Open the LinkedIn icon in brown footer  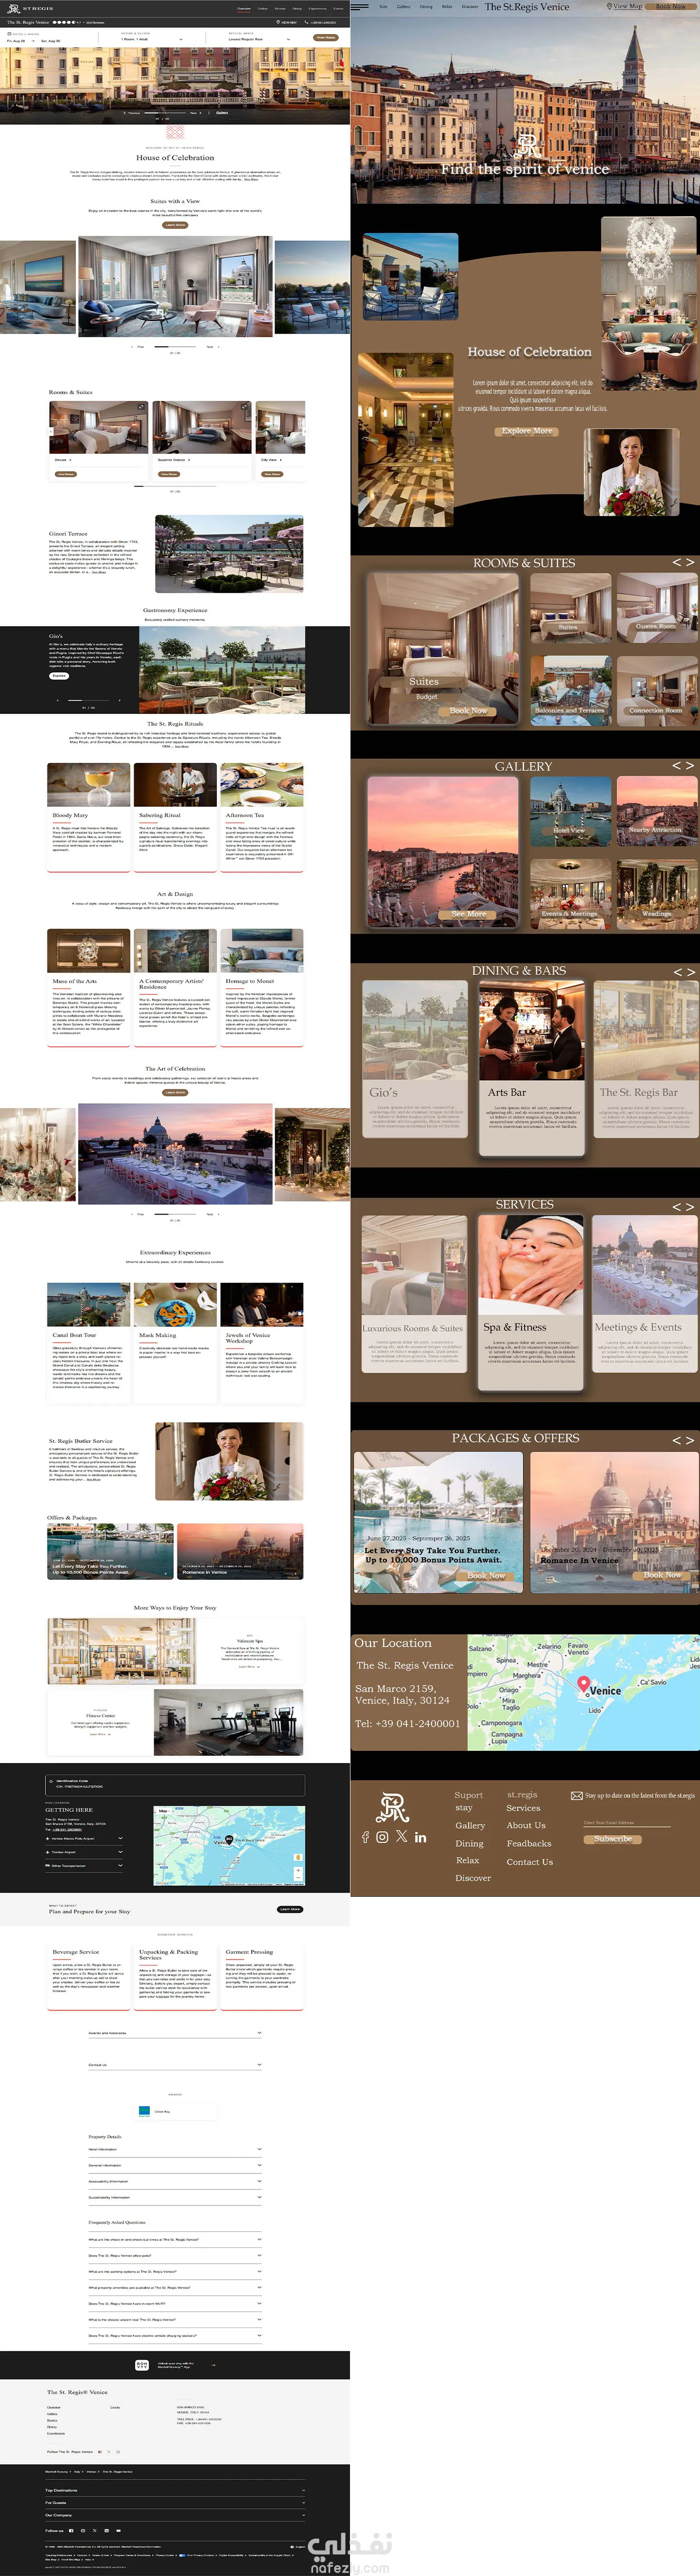pos(420,1837)
